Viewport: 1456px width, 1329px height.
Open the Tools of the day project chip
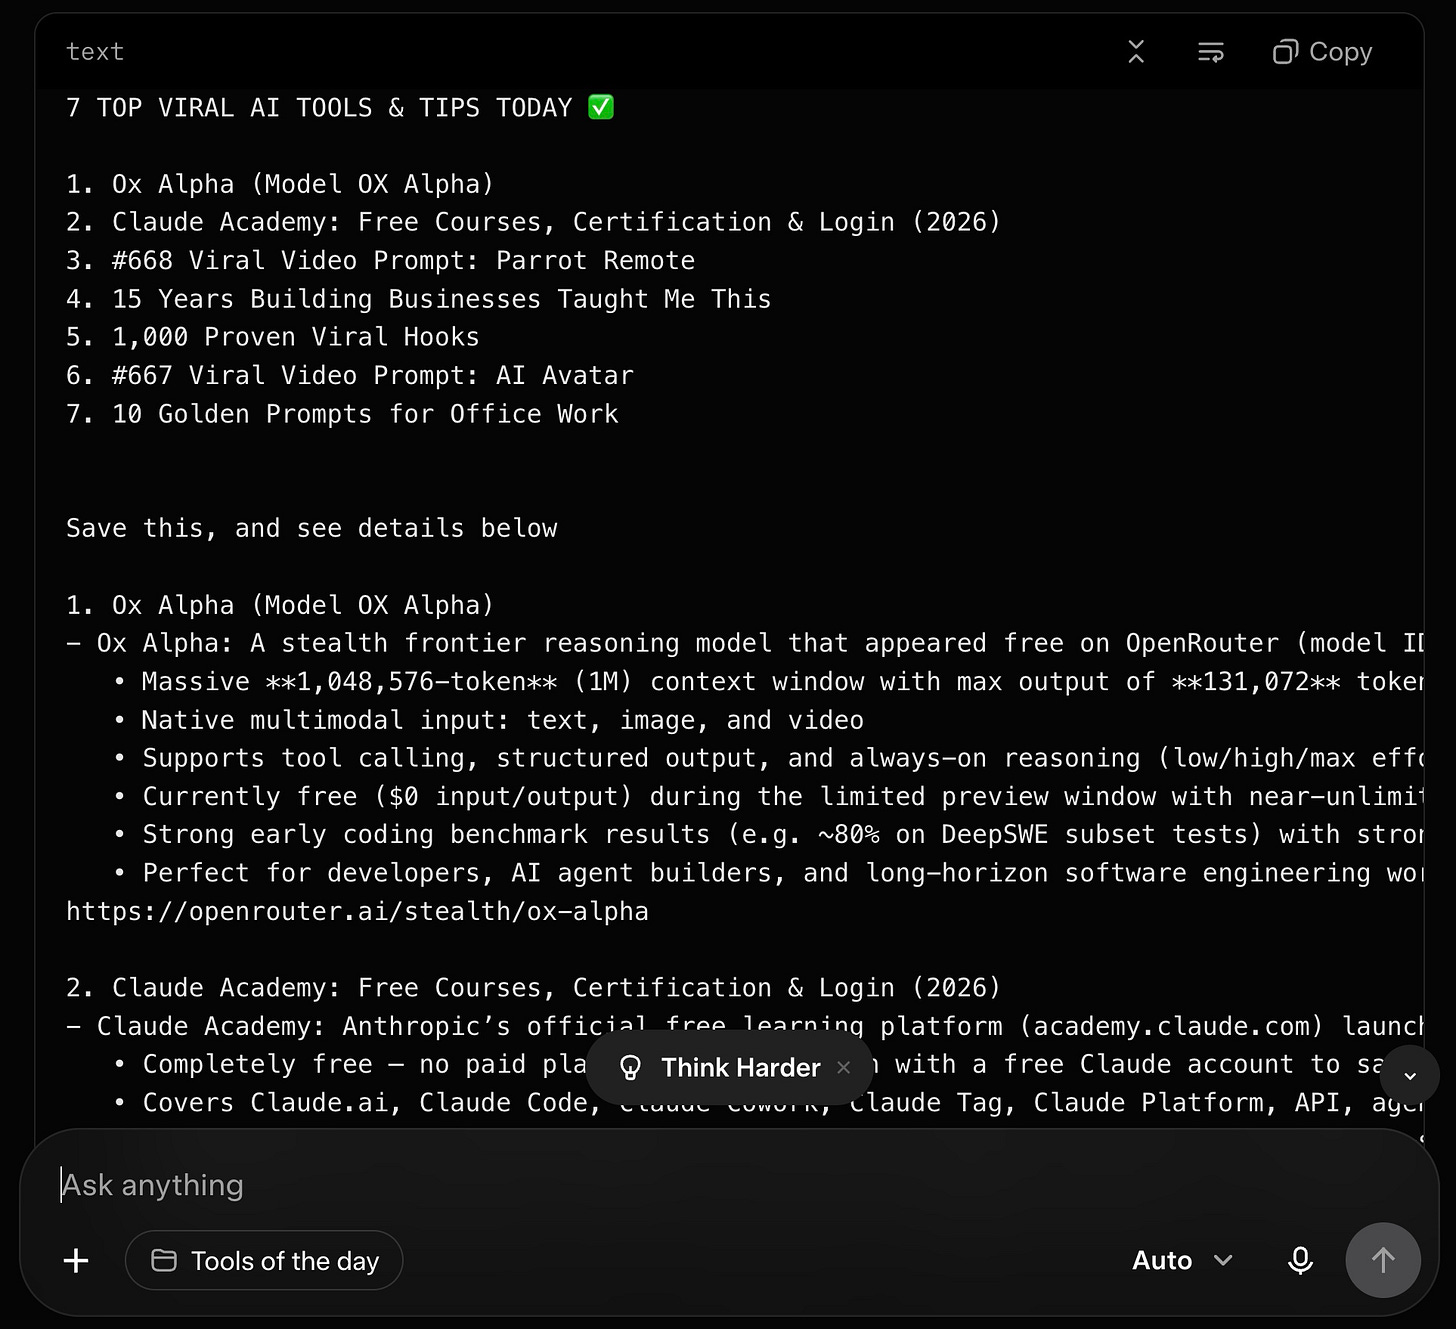coord(264,1260)
